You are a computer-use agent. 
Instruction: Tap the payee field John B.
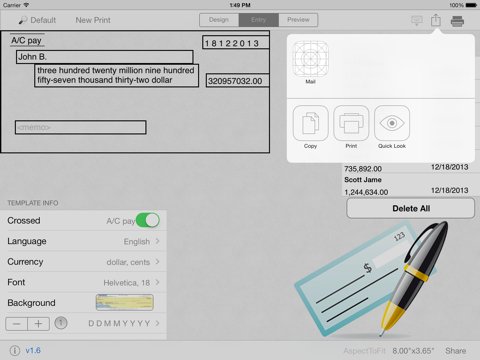point(105,57)
